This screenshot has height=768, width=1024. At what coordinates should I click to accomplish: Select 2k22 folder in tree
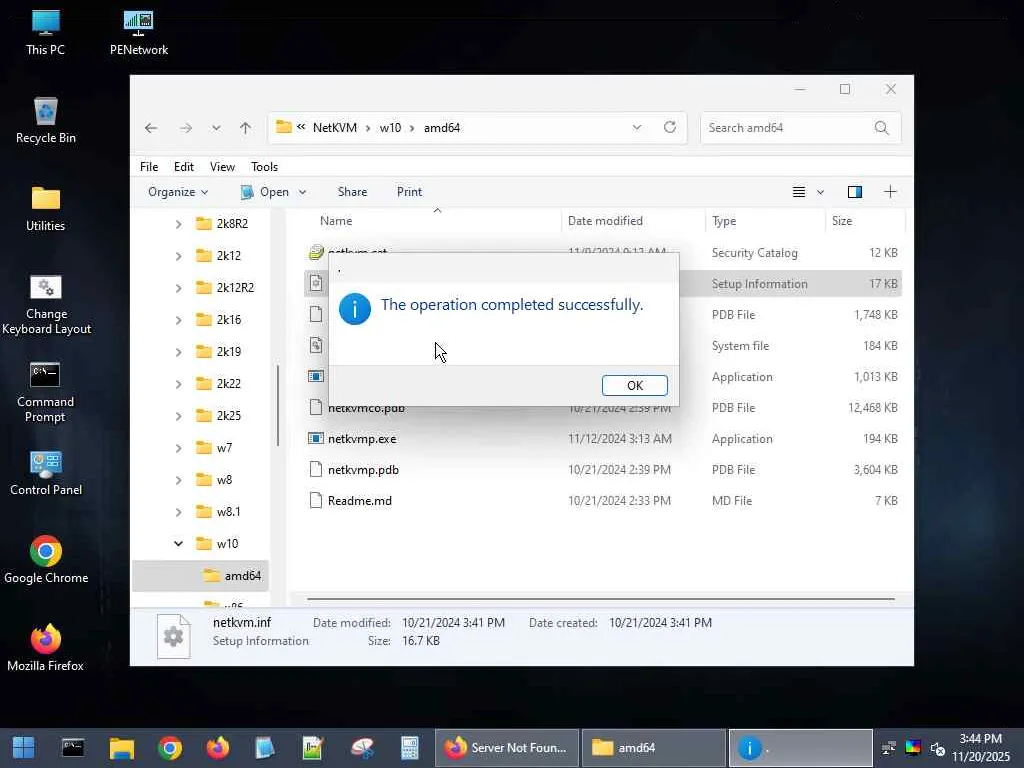click(x=219, y=384)
